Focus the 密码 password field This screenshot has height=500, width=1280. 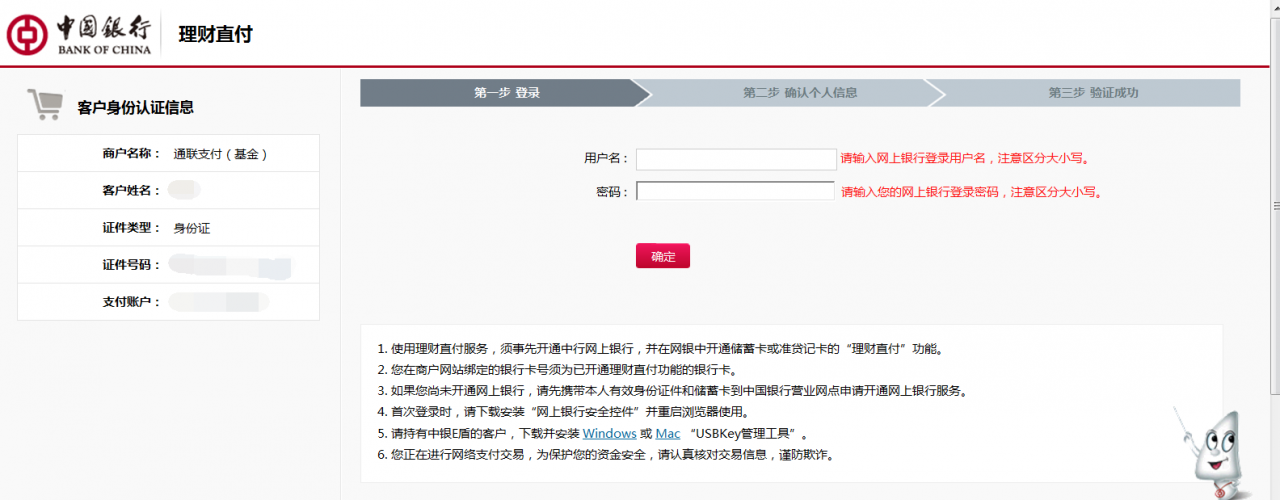click(x=735, y=191)
